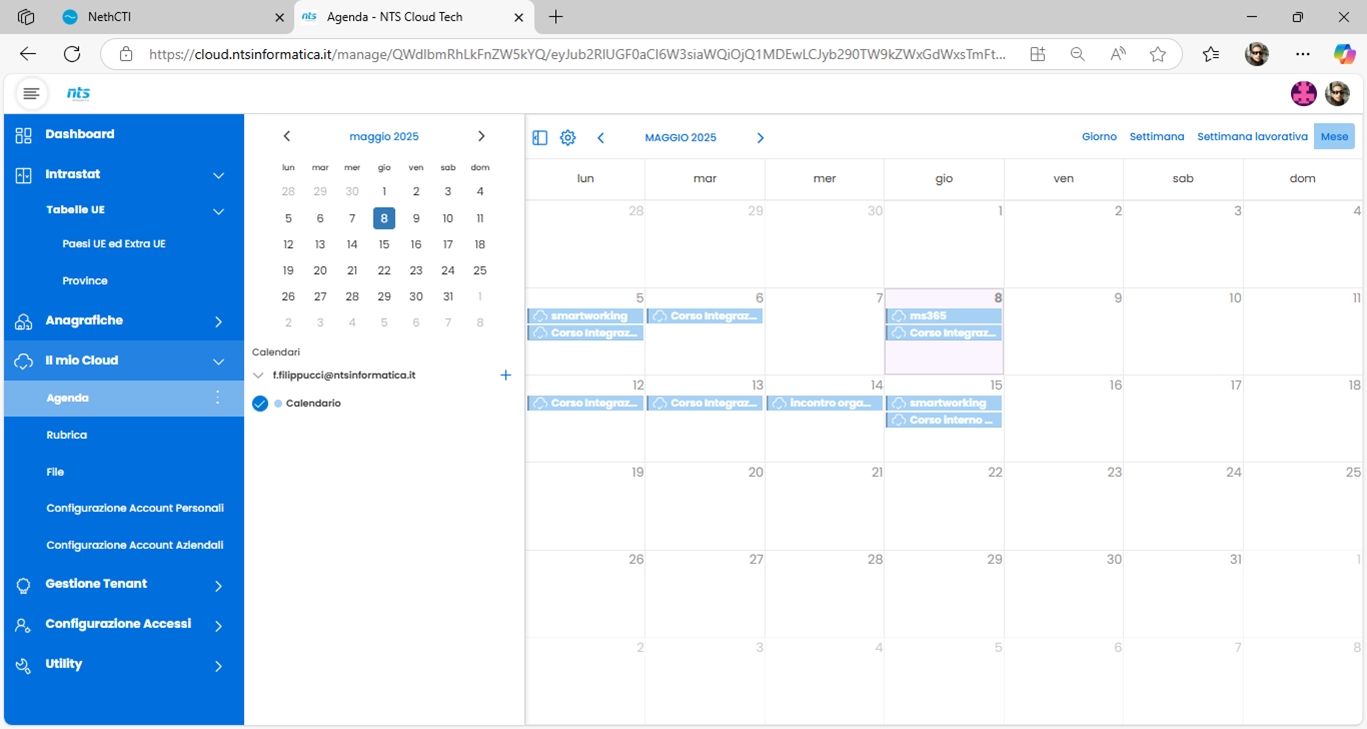Go to next month in main calendar
This screenshot has width=1367, height=729.
pos(760,138)
